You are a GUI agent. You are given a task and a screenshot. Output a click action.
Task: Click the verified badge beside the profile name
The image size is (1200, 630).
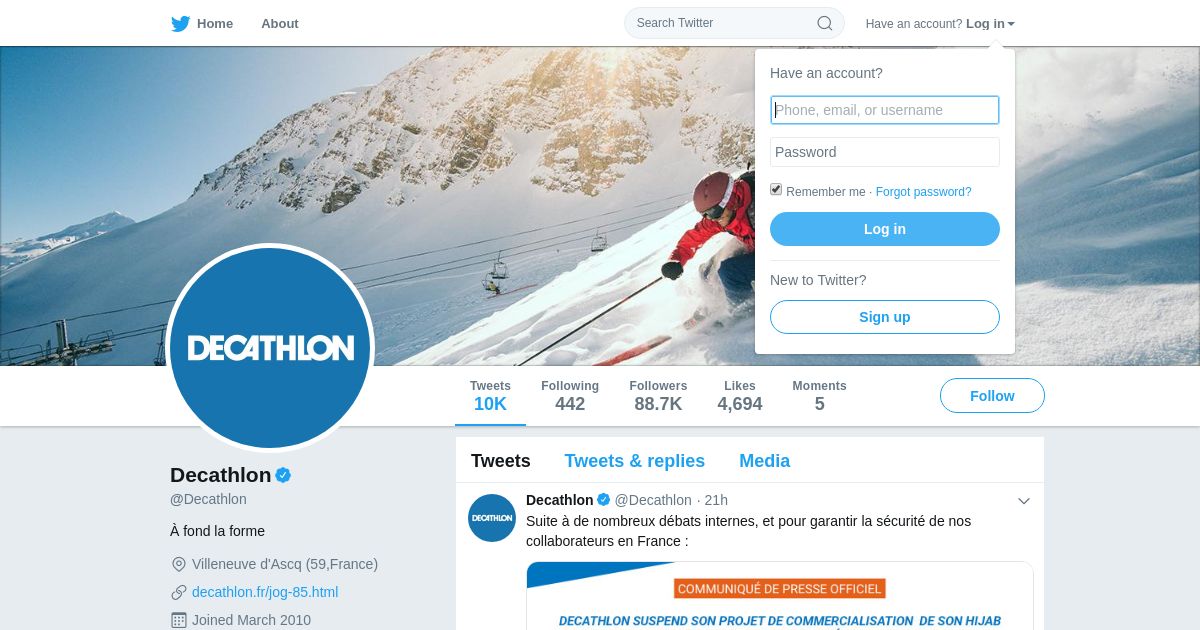click(x=283, y=475)
